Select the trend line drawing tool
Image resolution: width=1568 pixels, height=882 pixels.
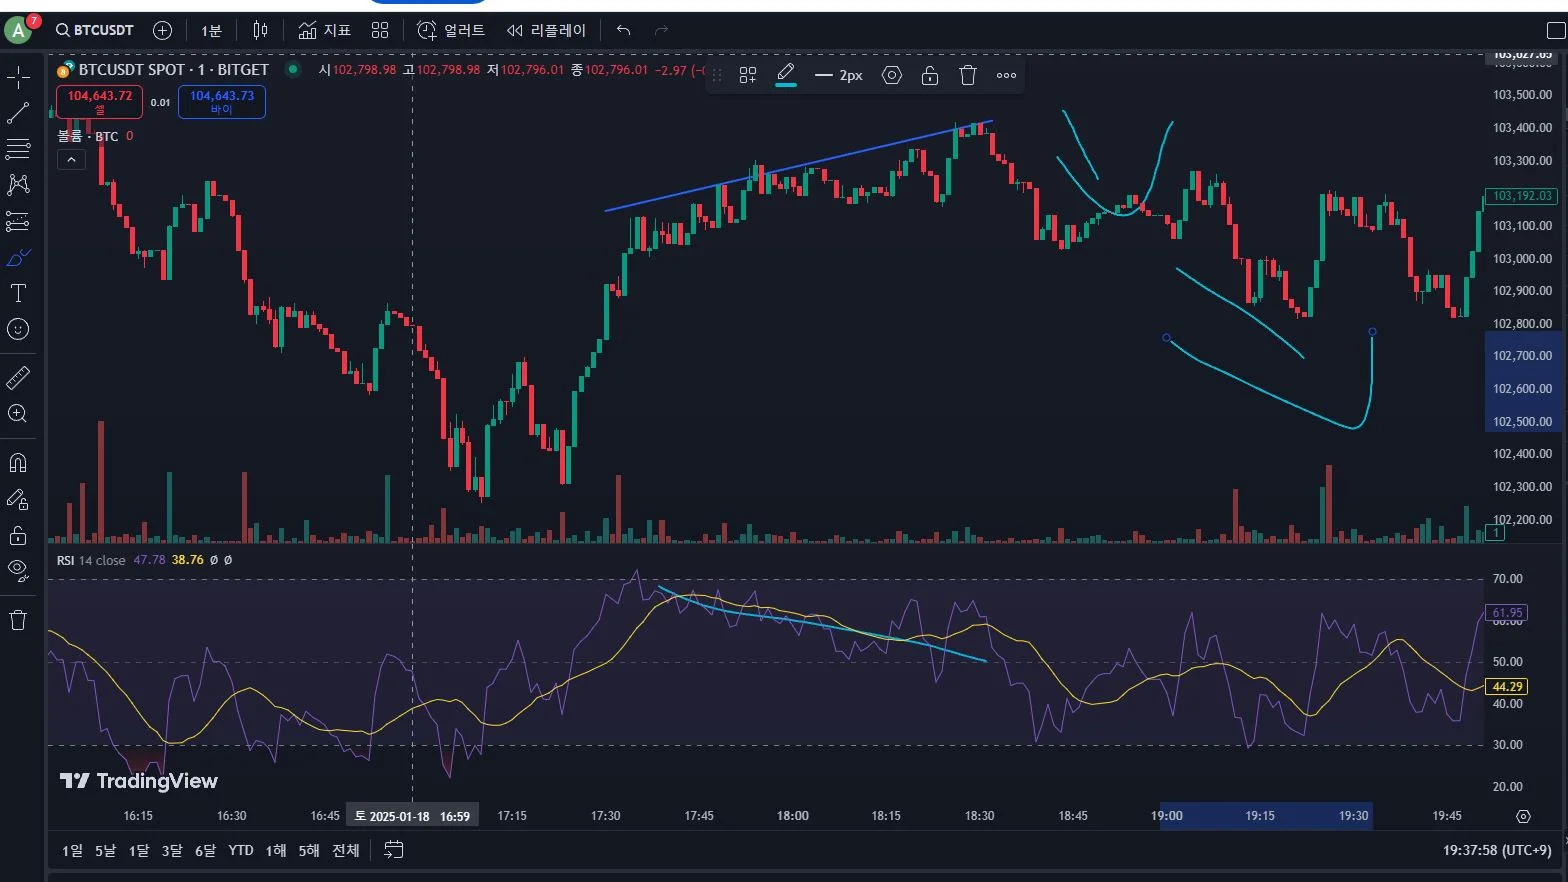pyautogui.click(x=18, y=113)
